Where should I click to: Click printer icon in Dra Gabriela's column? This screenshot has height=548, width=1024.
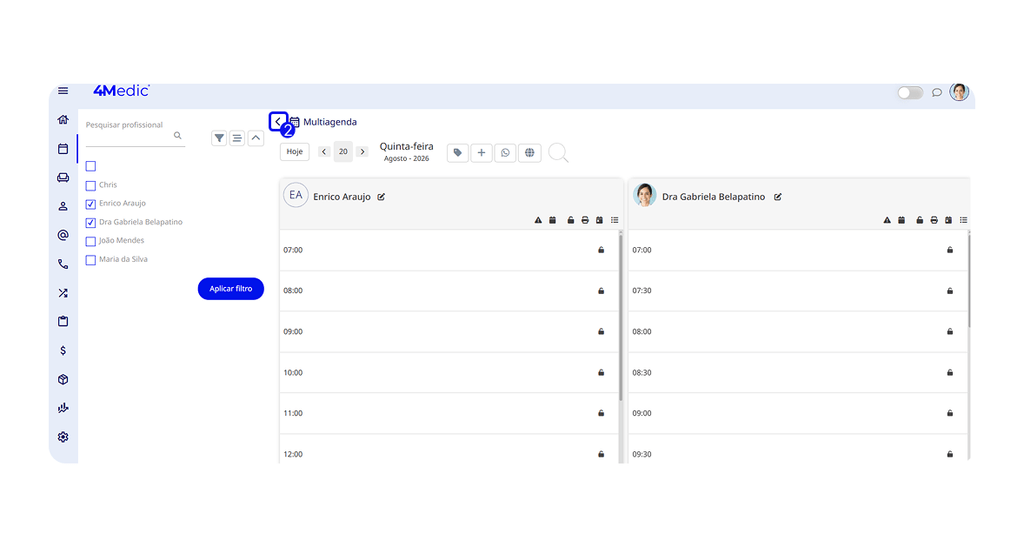934,220
